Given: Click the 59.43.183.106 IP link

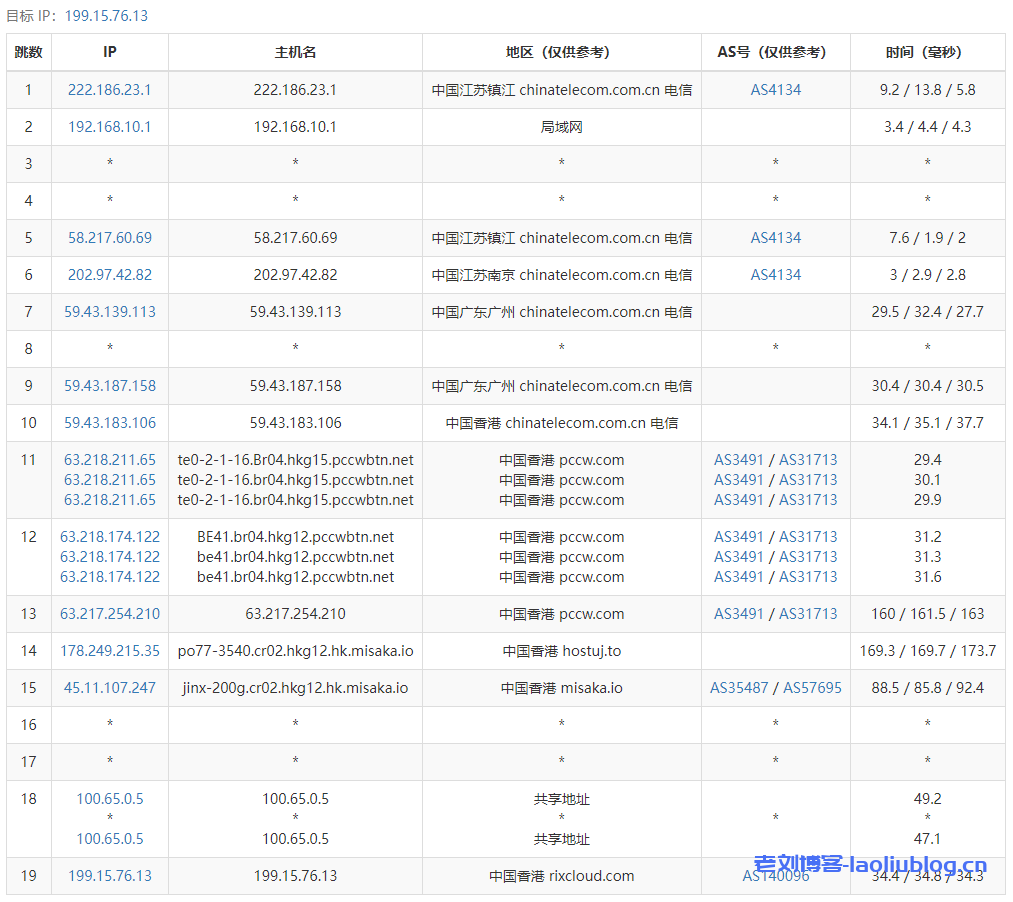Looking at the screenshot, I should tap(110, 423).
